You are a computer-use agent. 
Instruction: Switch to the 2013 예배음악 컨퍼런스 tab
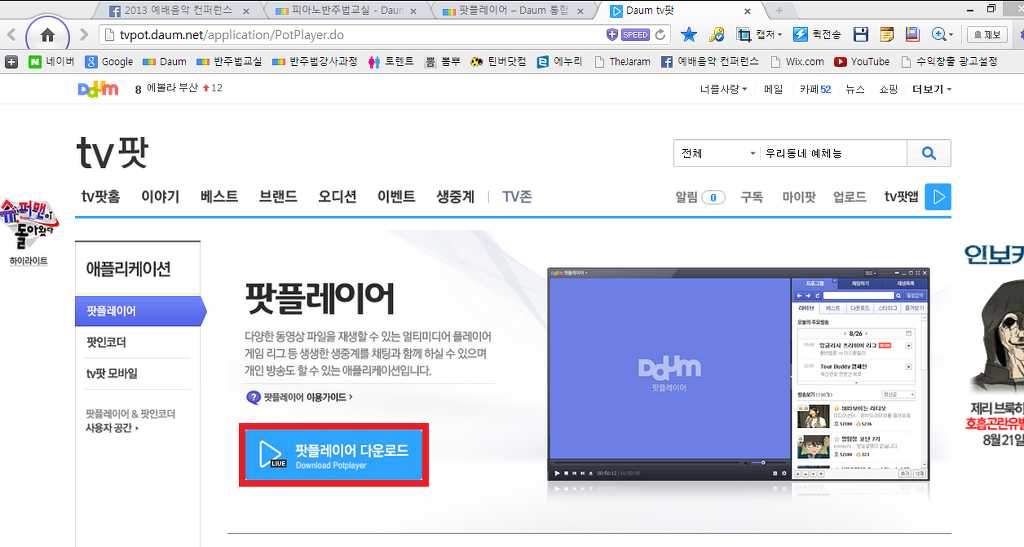[178, 10]
